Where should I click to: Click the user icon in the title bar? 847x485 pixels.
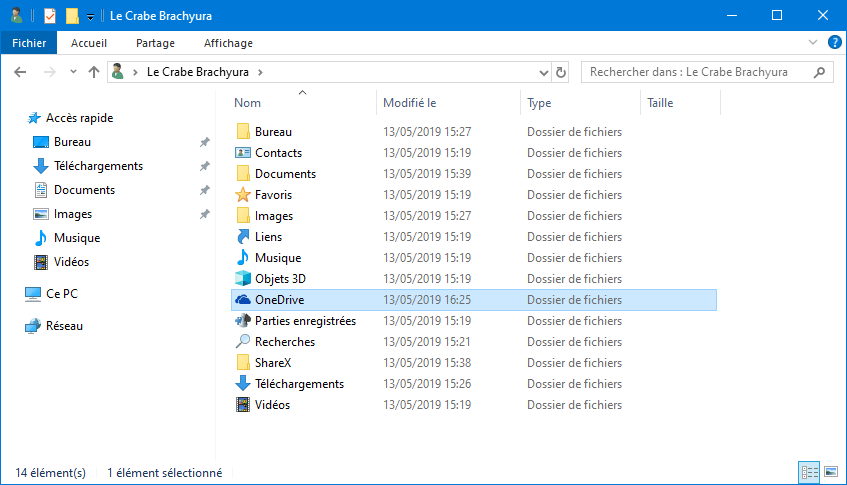click(x=17, y=16)
